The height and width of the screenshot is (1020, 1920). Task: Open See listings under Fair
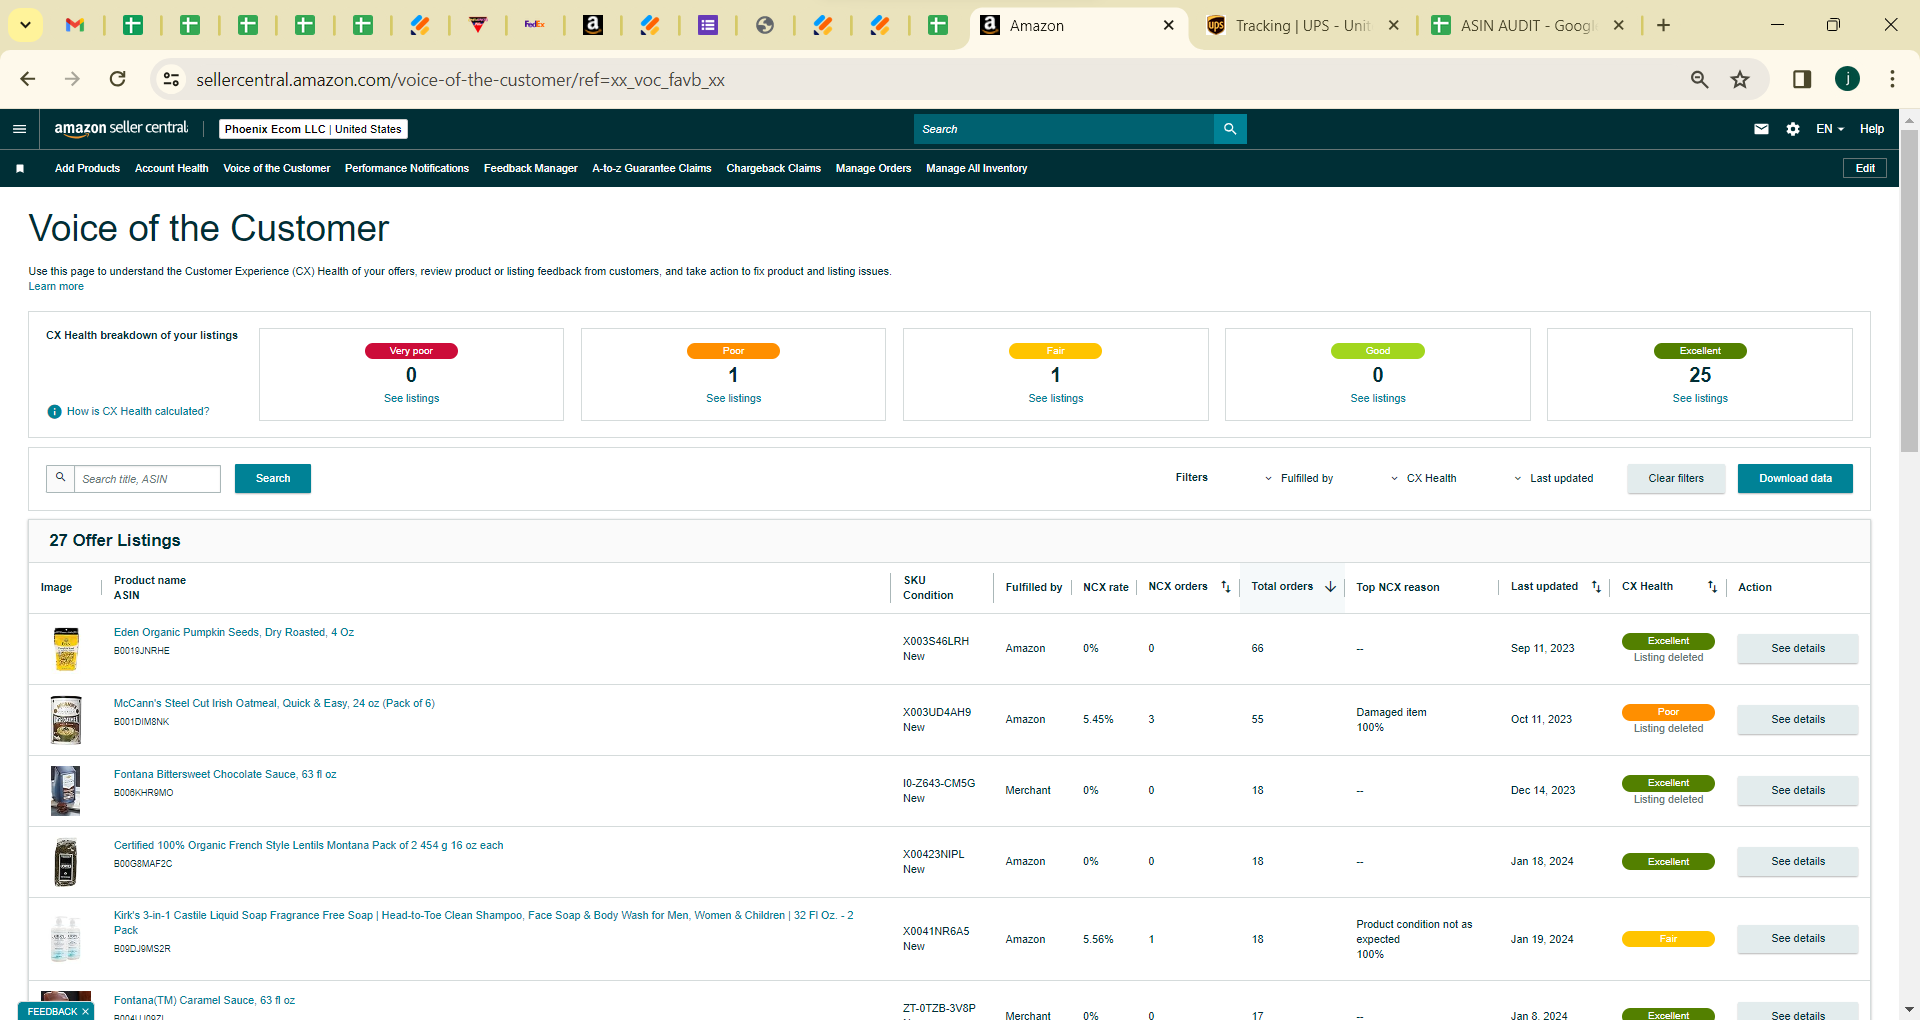point(1056,399)
